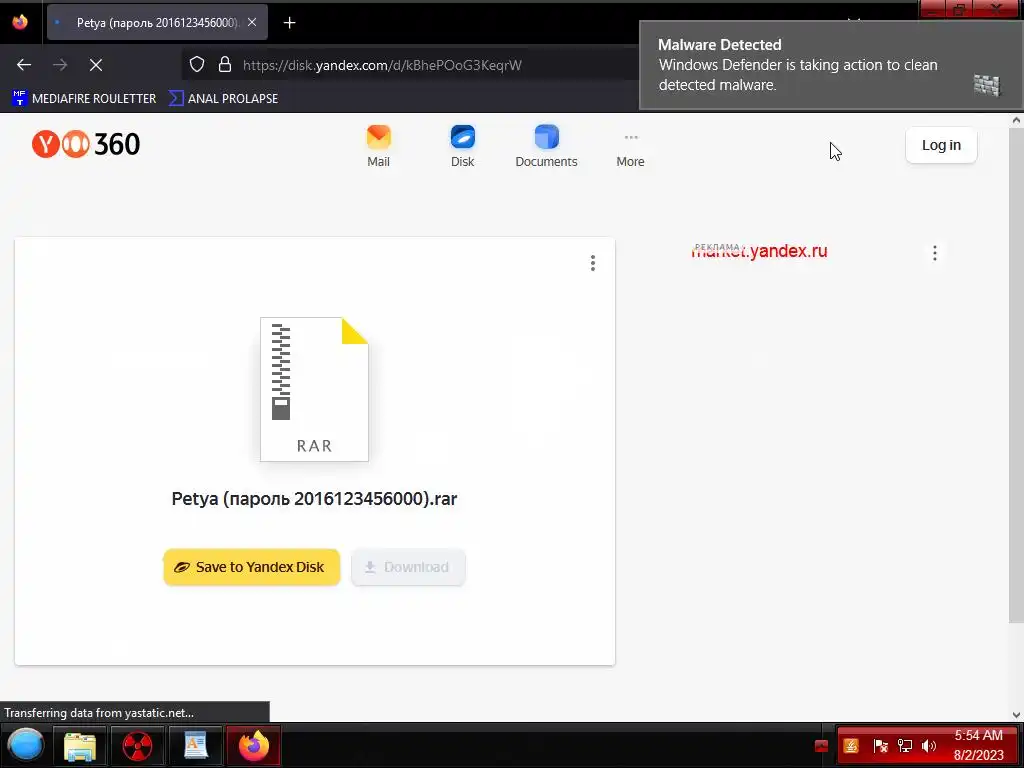The width and height of the screenshot is (1024, 768).
Task: Open the ad block three-dot menu
Action: (x=935, y=253)
